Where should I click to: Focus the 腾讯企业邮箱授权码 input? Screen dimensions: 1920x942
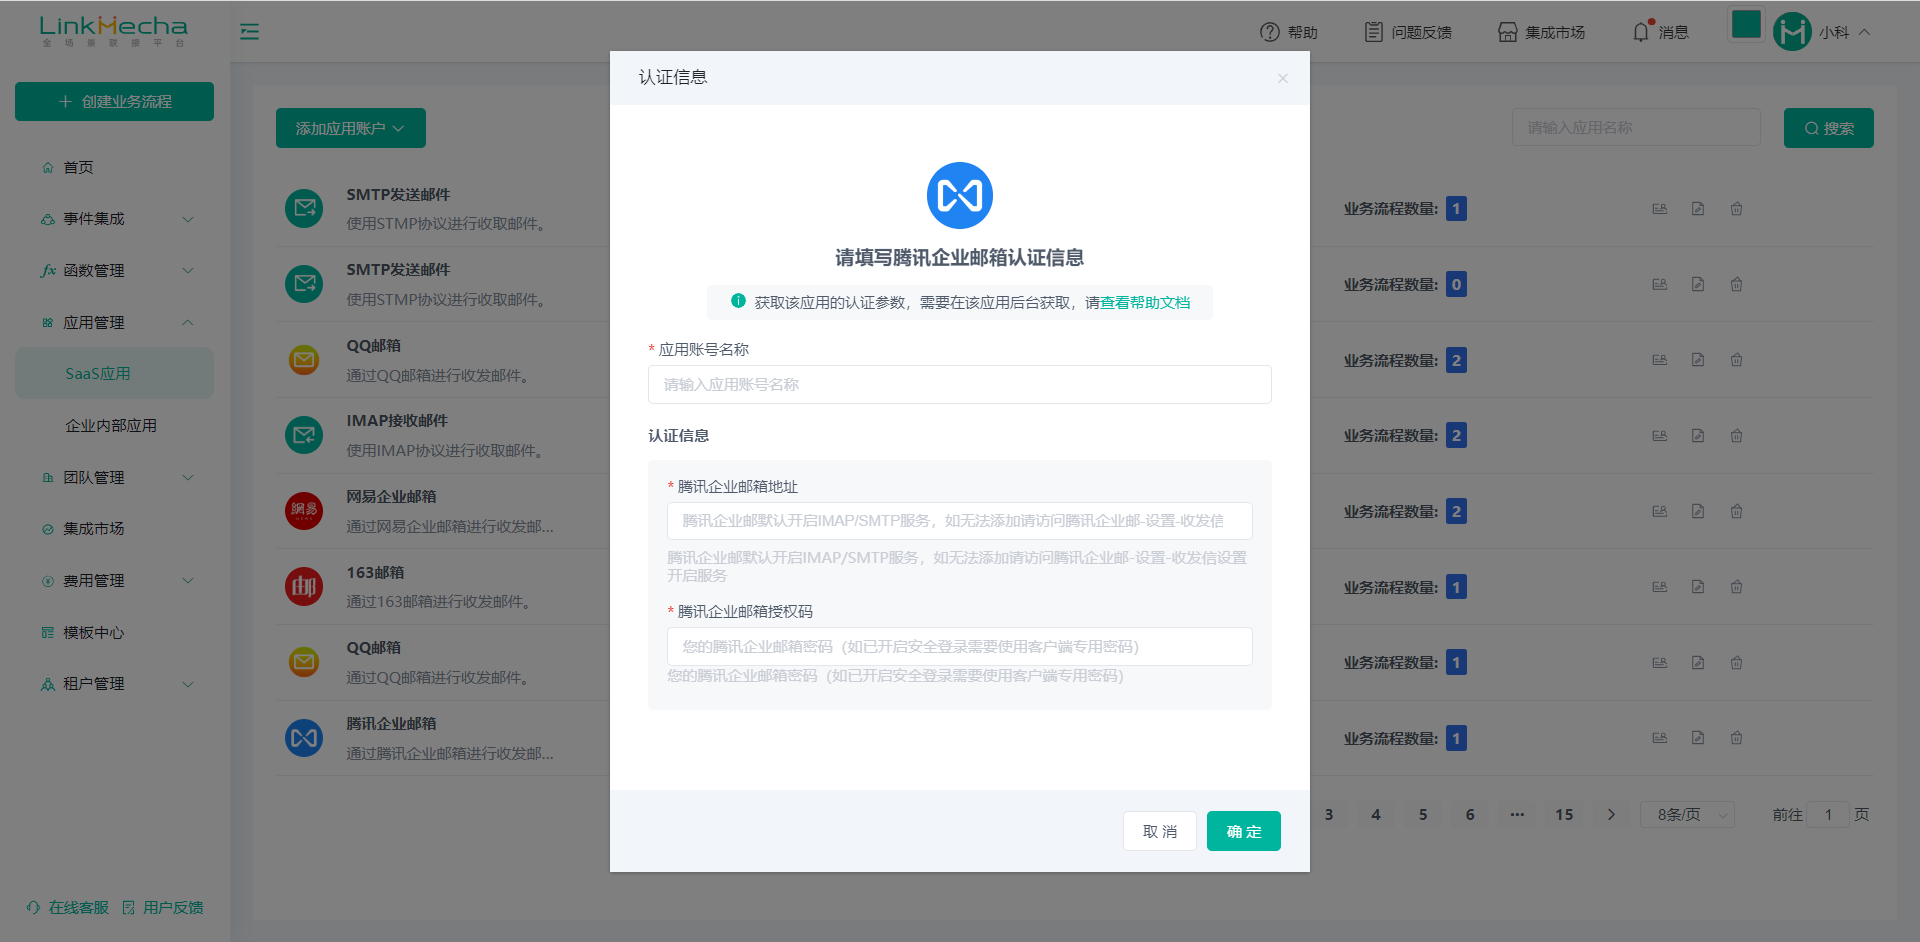click(x=960, y=646)
